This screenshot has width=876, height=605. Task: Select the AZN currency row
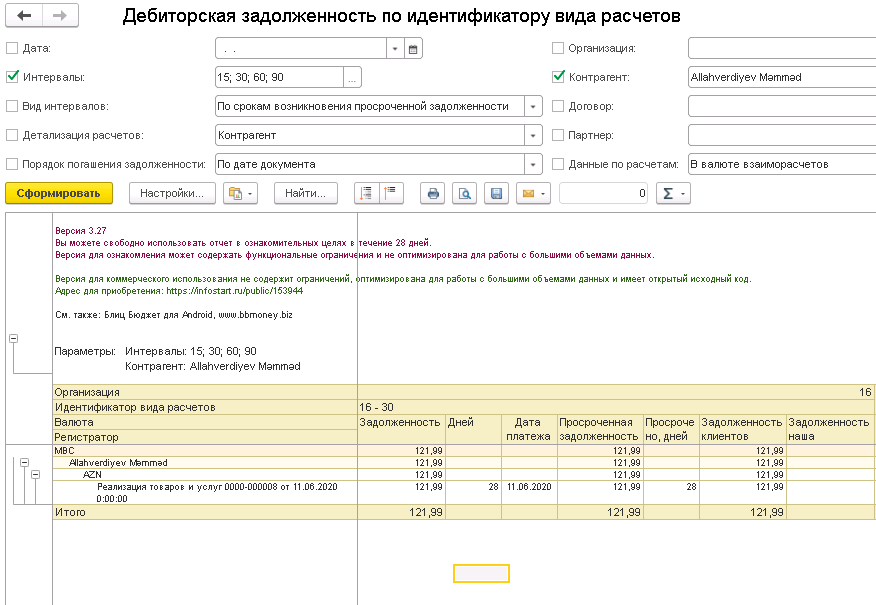[x=205, y=474]
